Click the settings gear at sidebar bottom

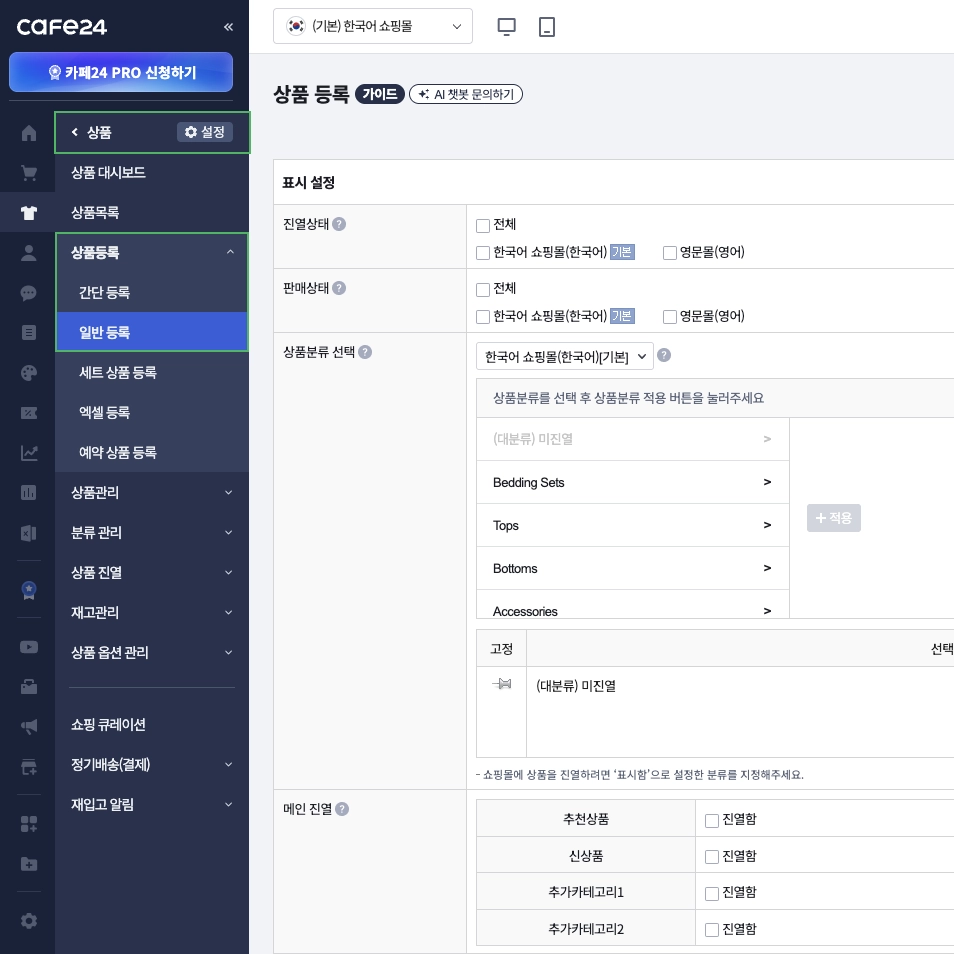(x=29, y=921)
